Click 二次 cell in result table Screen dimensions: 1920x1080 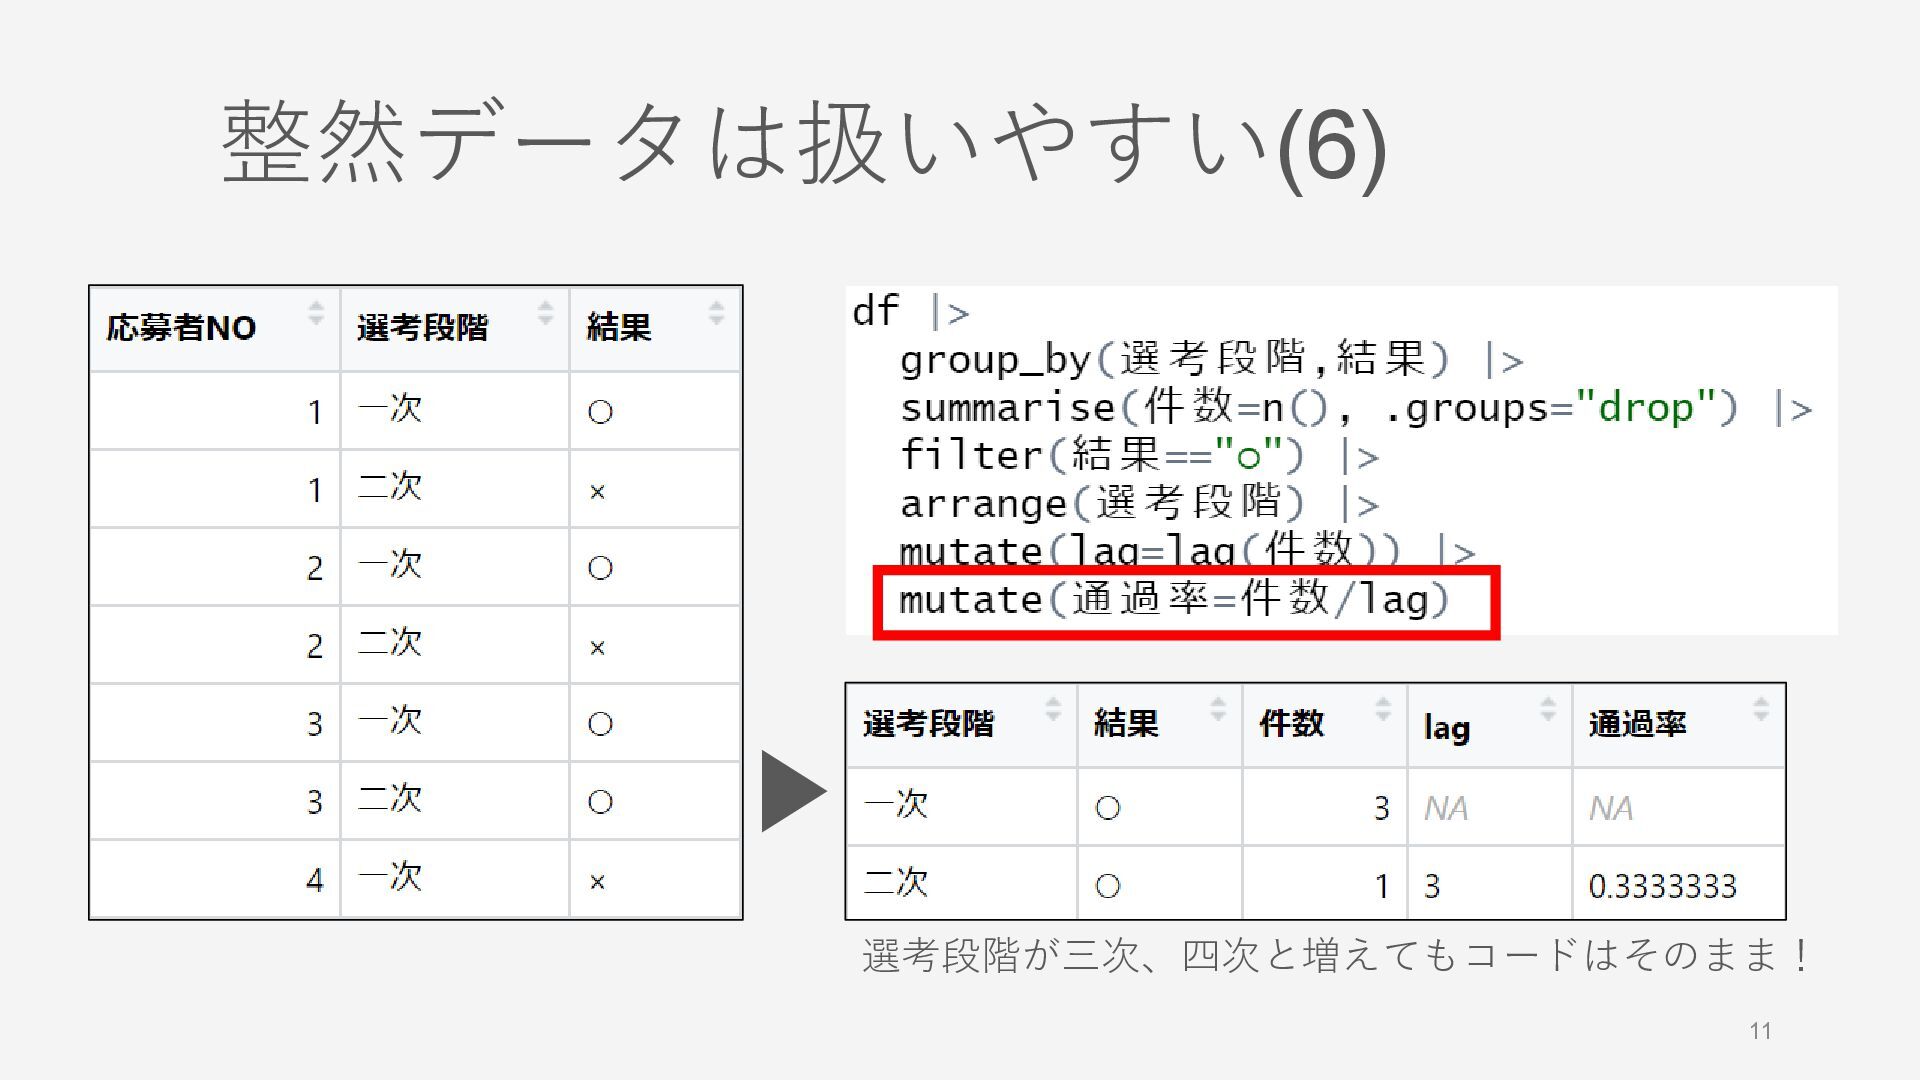click(x=896, y=883)
